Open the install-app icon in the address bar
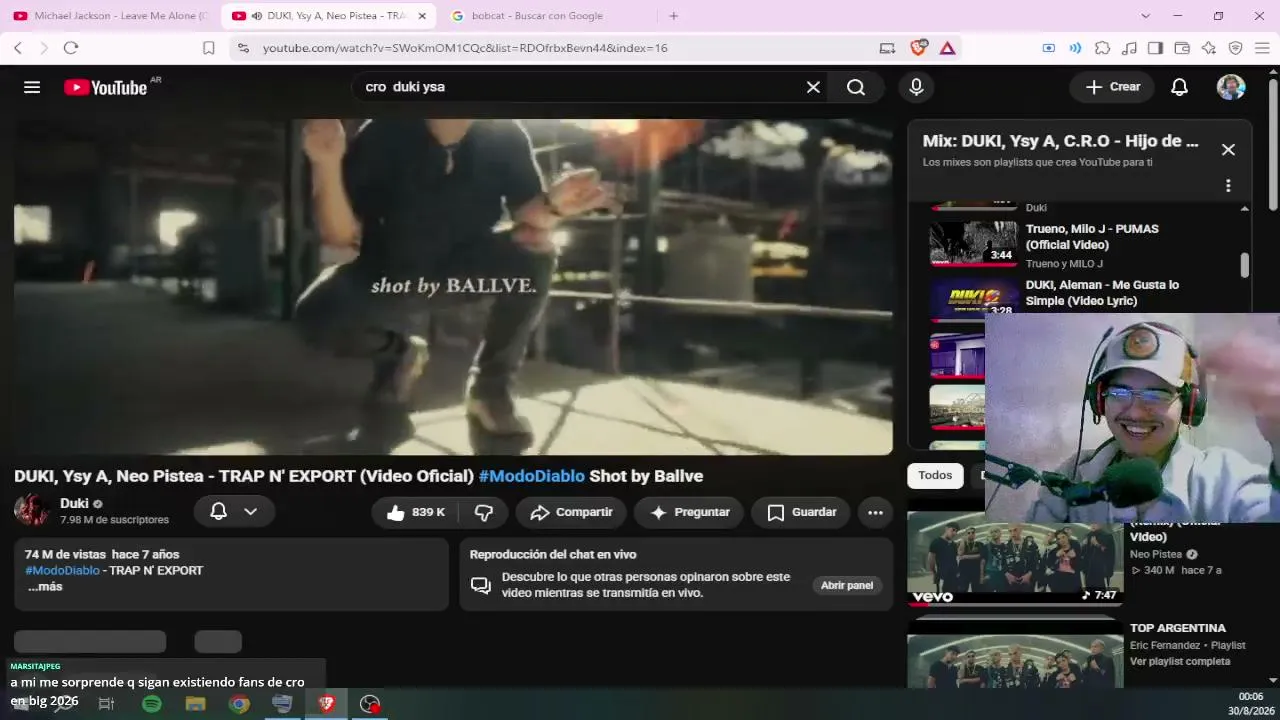Viewport: 1280px width, 720px height. pos(887,48)
